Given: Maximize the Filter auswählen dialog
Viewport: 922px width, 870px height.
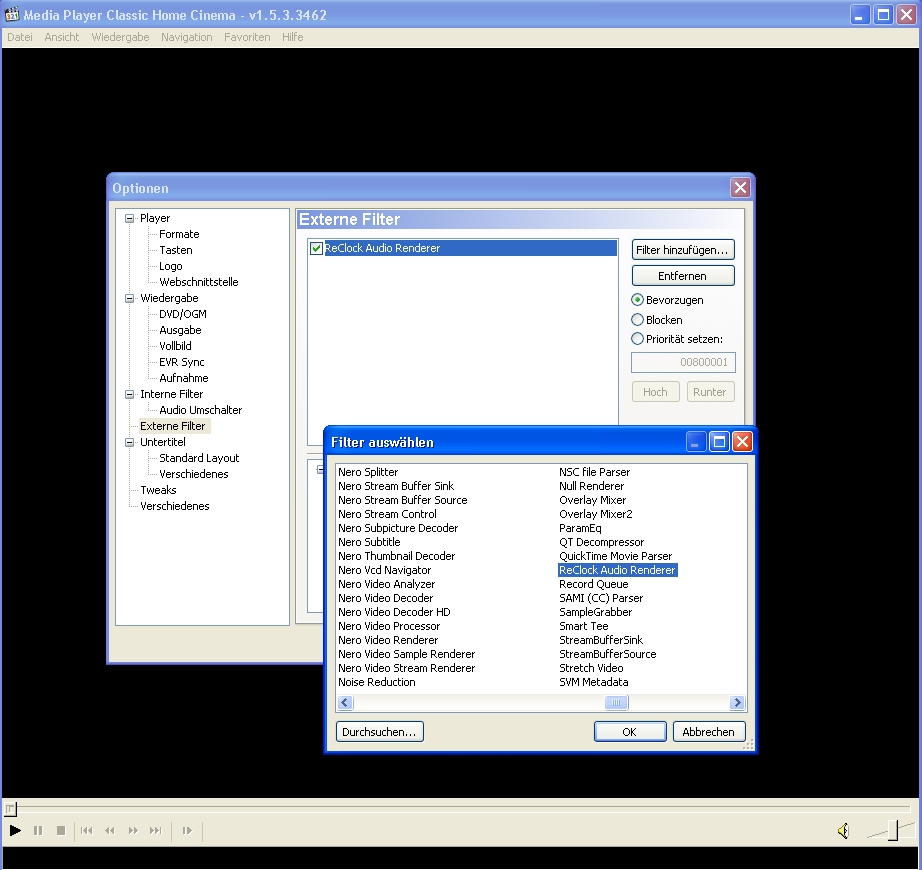Looking at the screenshot, I should 719,441.
